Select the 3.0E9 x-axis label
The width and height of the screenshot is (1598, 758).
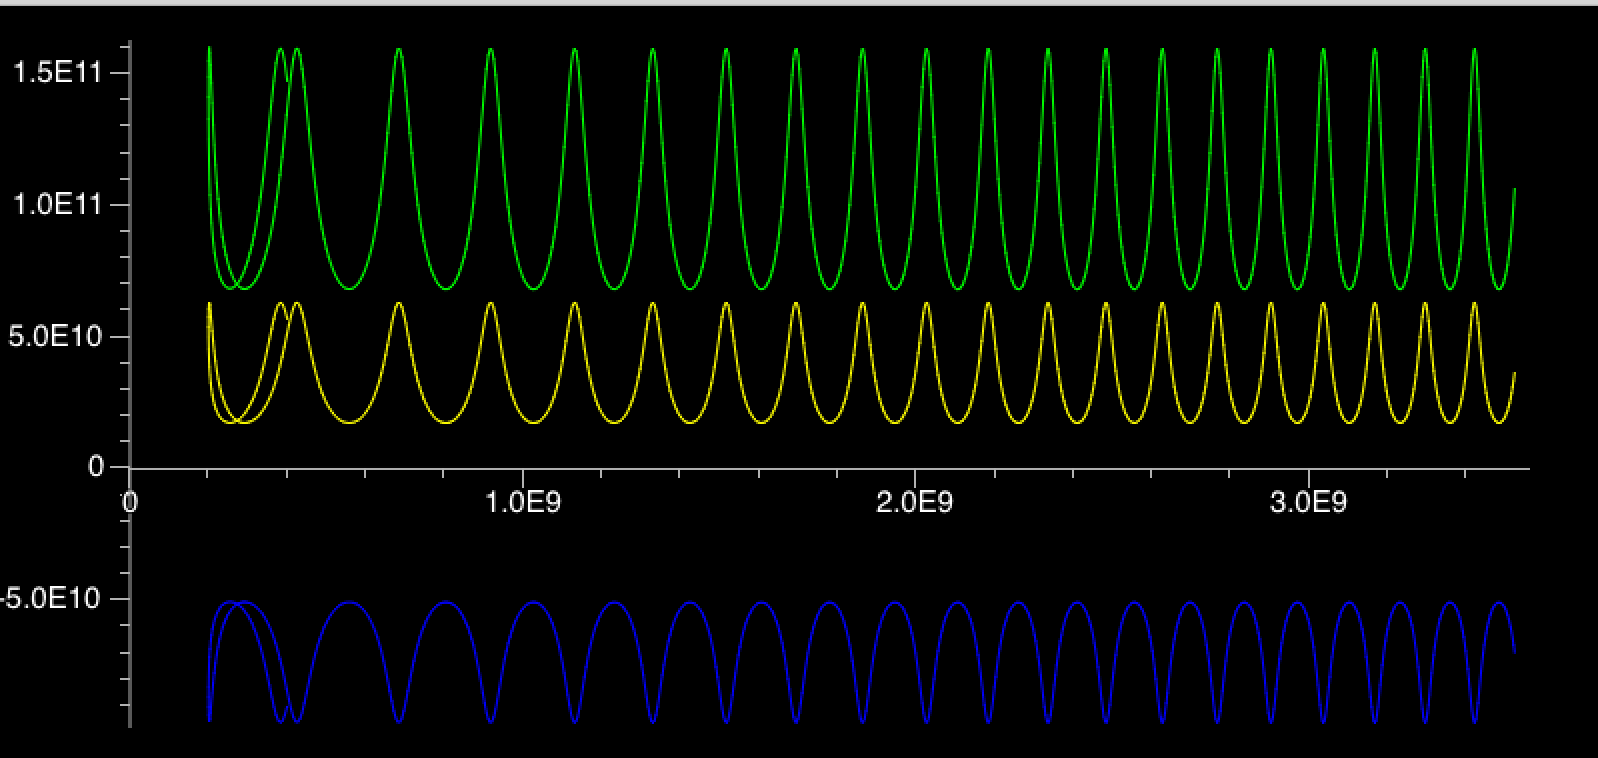[1308, 503]
